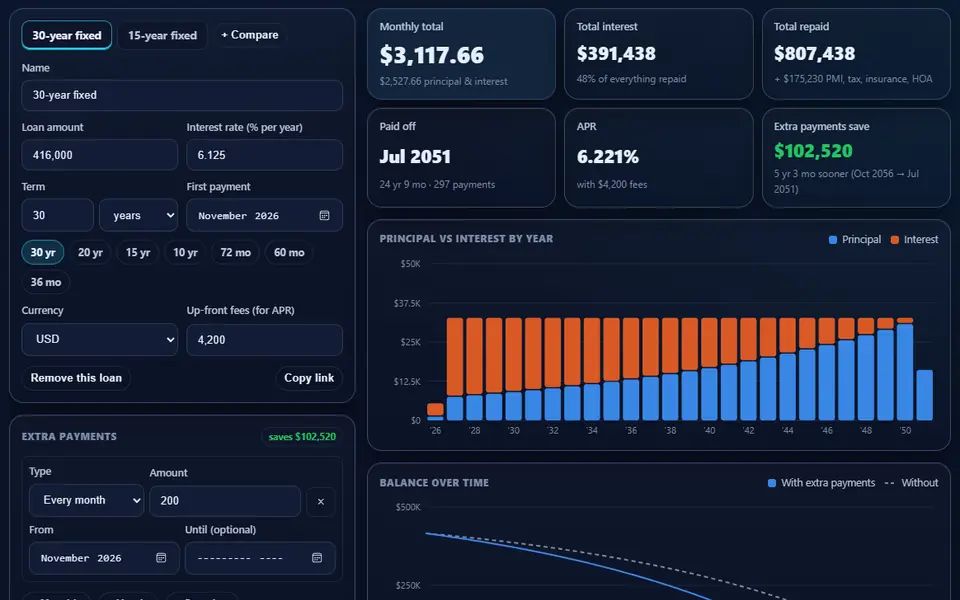Viewport: 960px width, 600px height.
Task: Edit the loan Name field
Action: [182, 95]
